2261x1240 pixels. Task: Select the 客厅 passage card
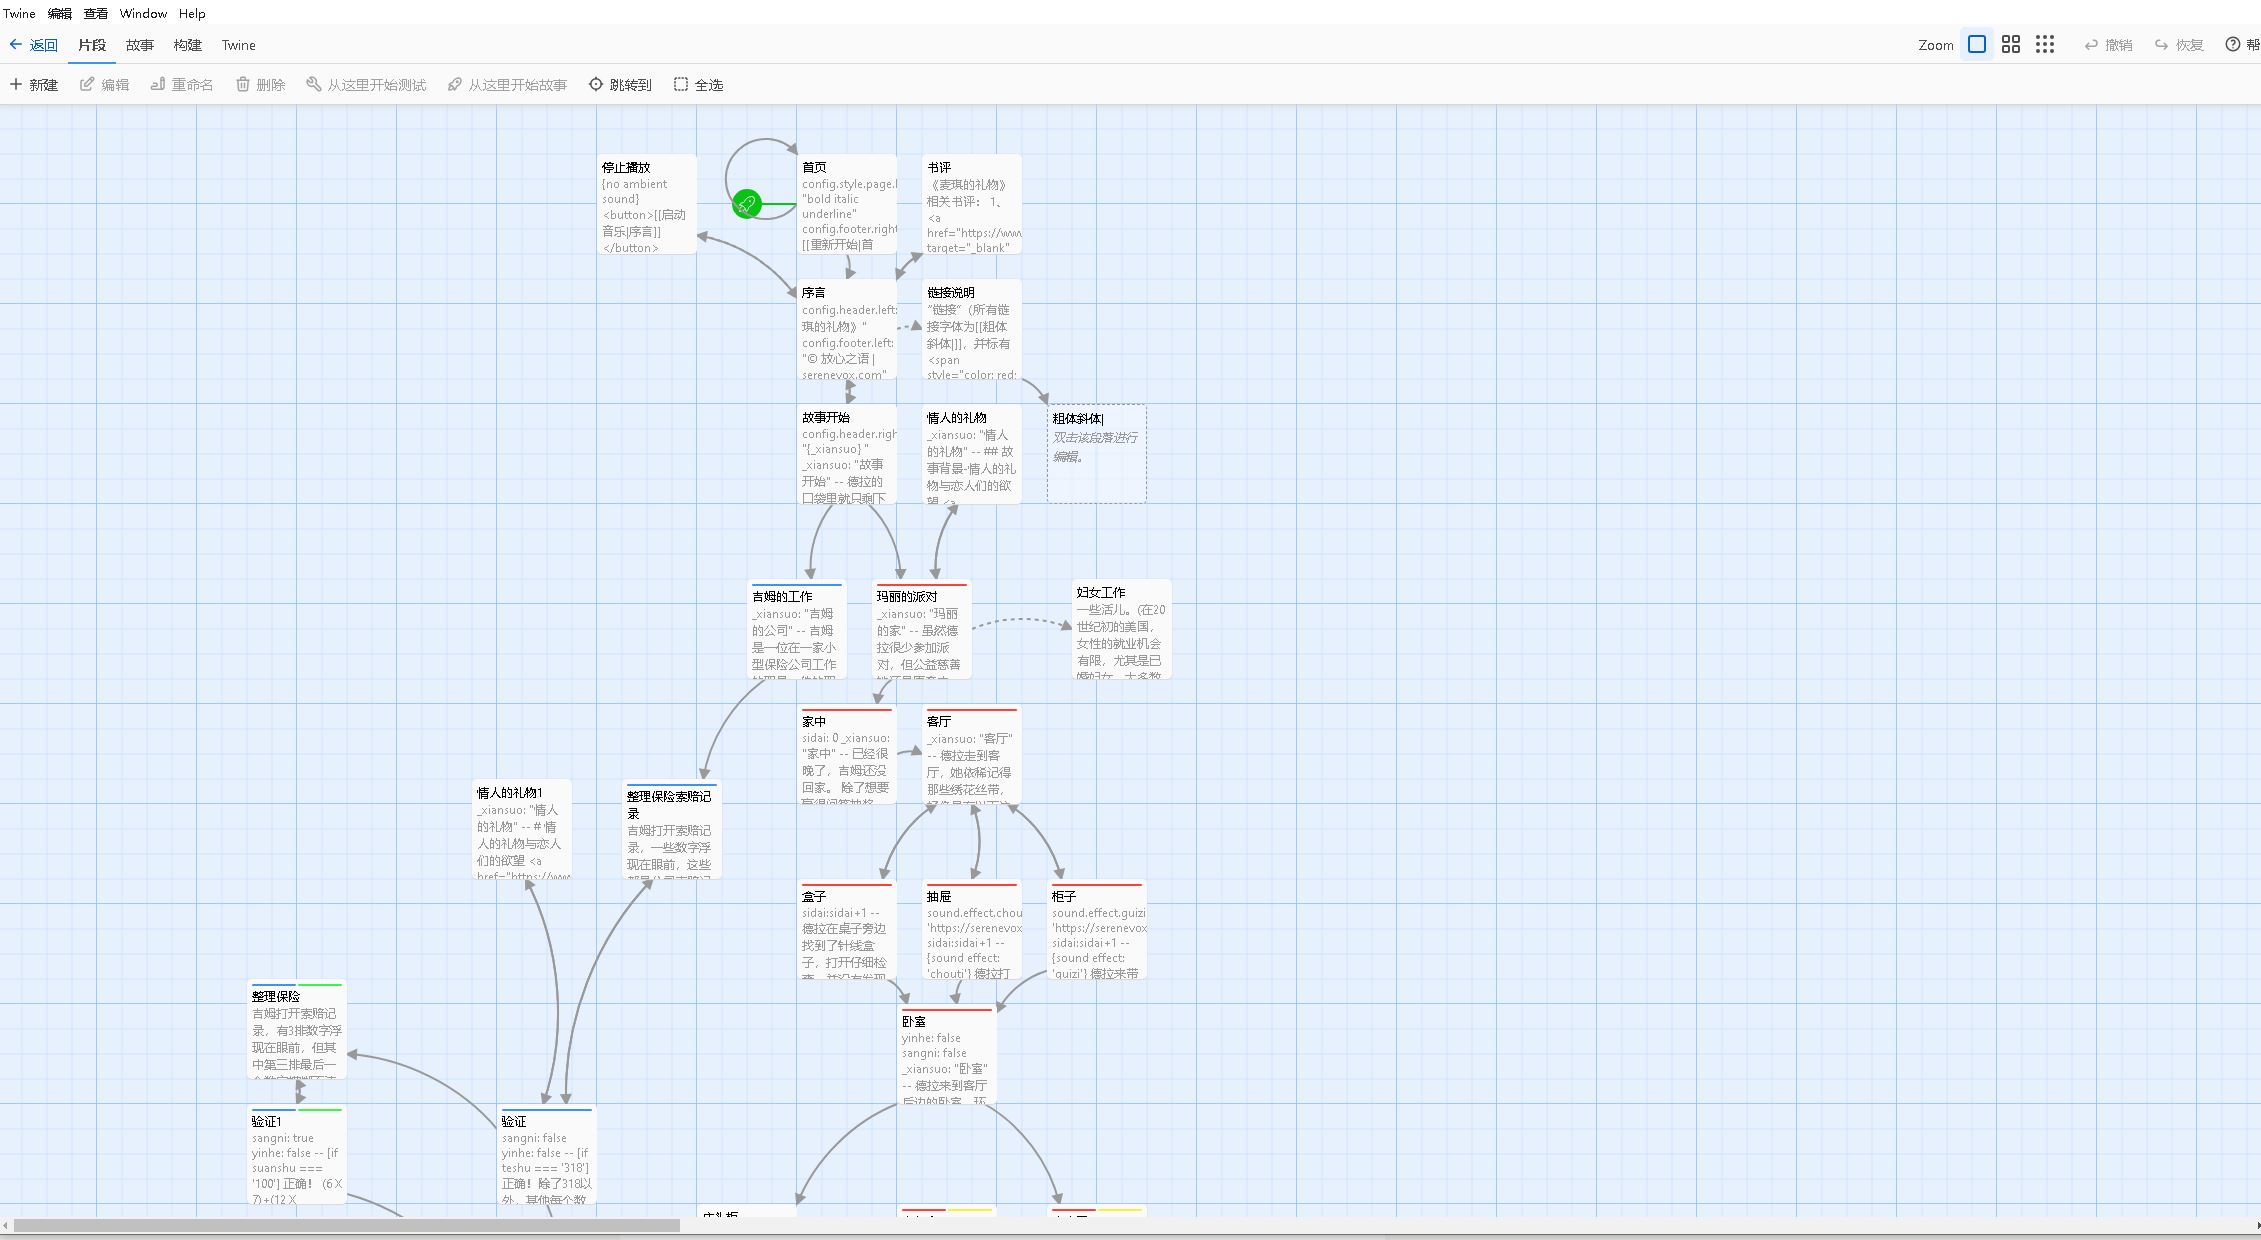972,754
